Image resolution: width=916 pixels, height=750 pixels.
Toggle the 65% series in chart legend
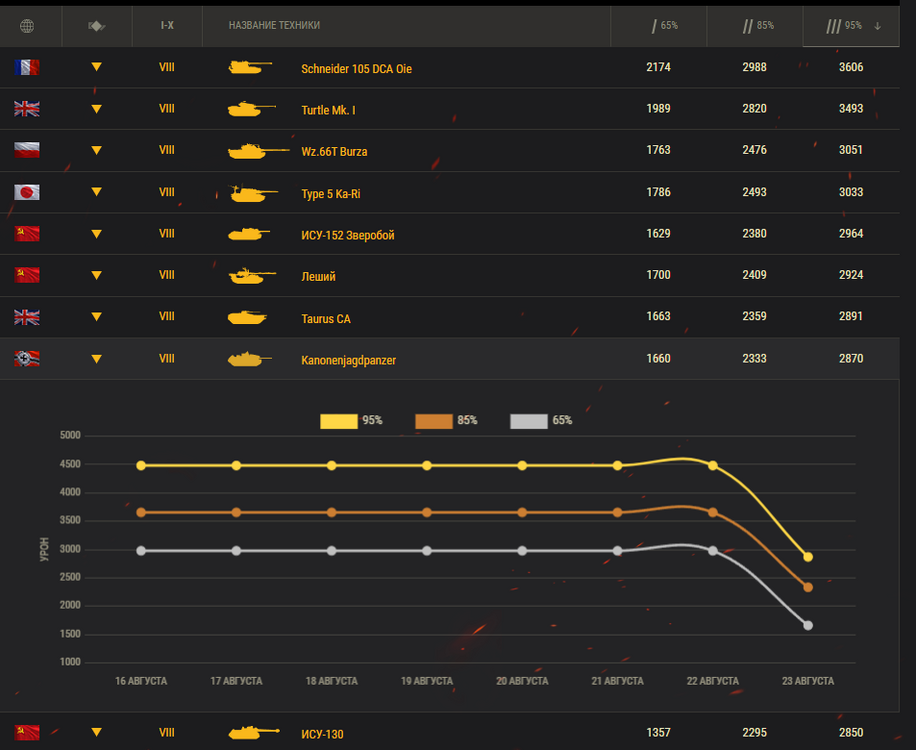point(542,421)
